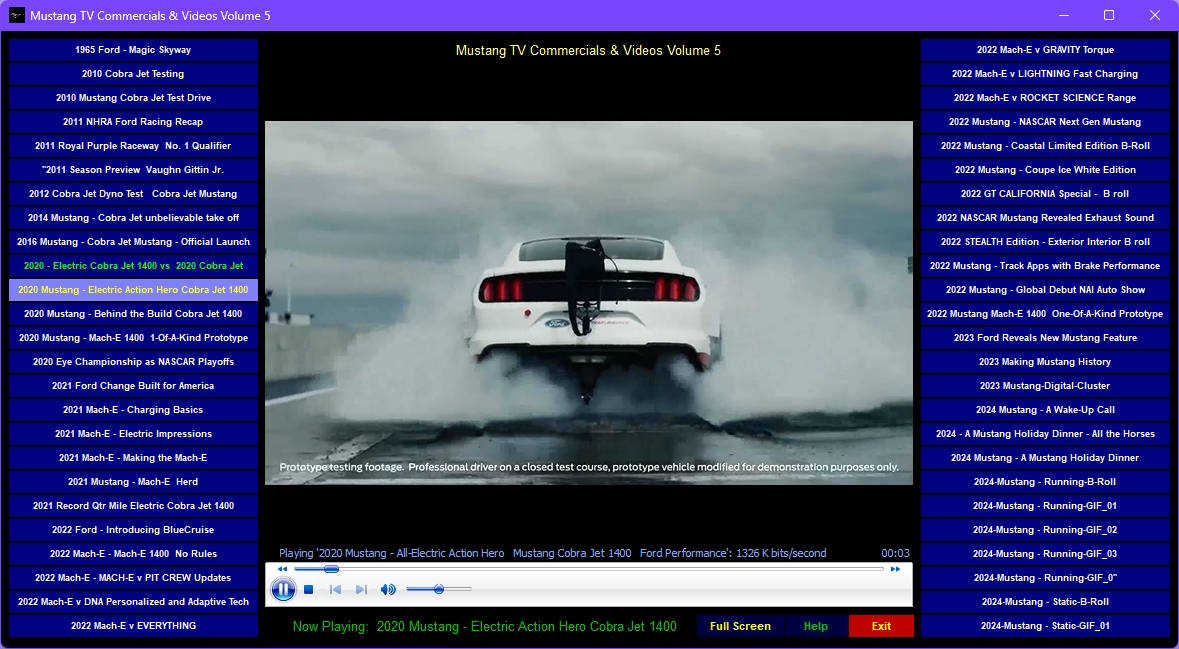This screenshot has width=1179, height=649.
Task: Select '2022 Mustang - Track Apps with Brake Performance'
Action: coord(1045,266)
